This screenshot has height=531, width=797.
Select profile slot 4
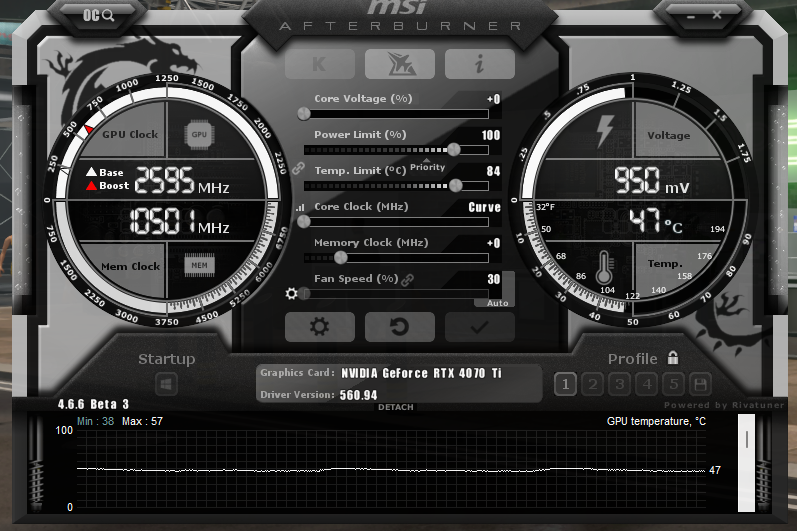tap(647, 384)
